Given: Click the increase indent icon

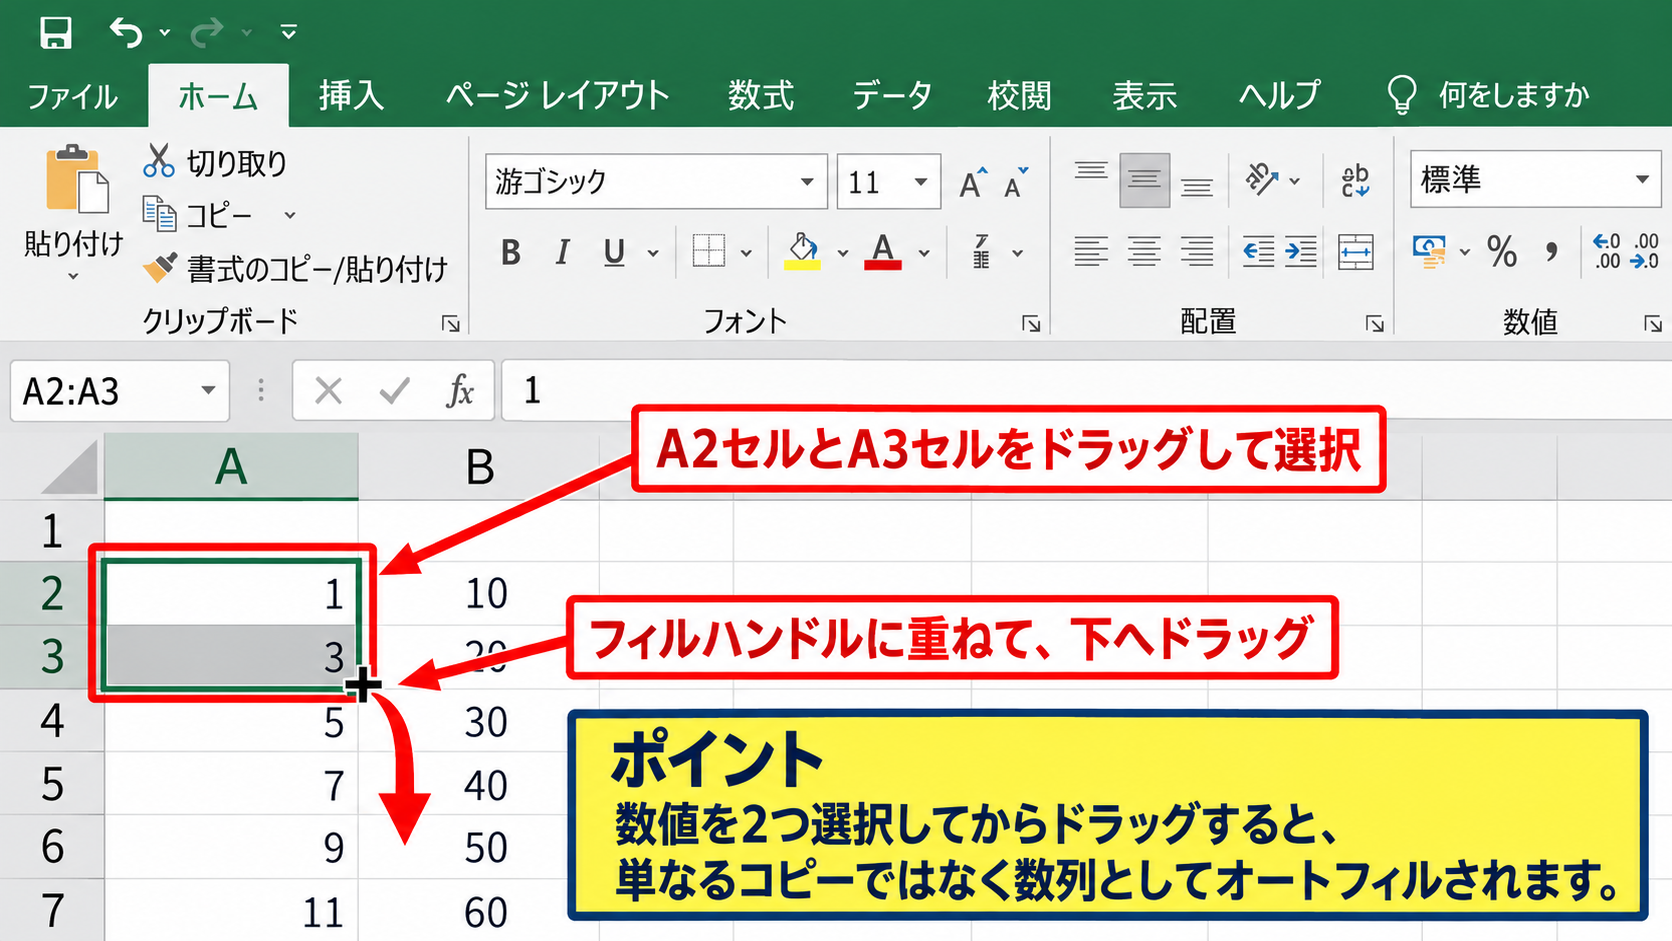Looking at the screenshot, I should 1300,251.
